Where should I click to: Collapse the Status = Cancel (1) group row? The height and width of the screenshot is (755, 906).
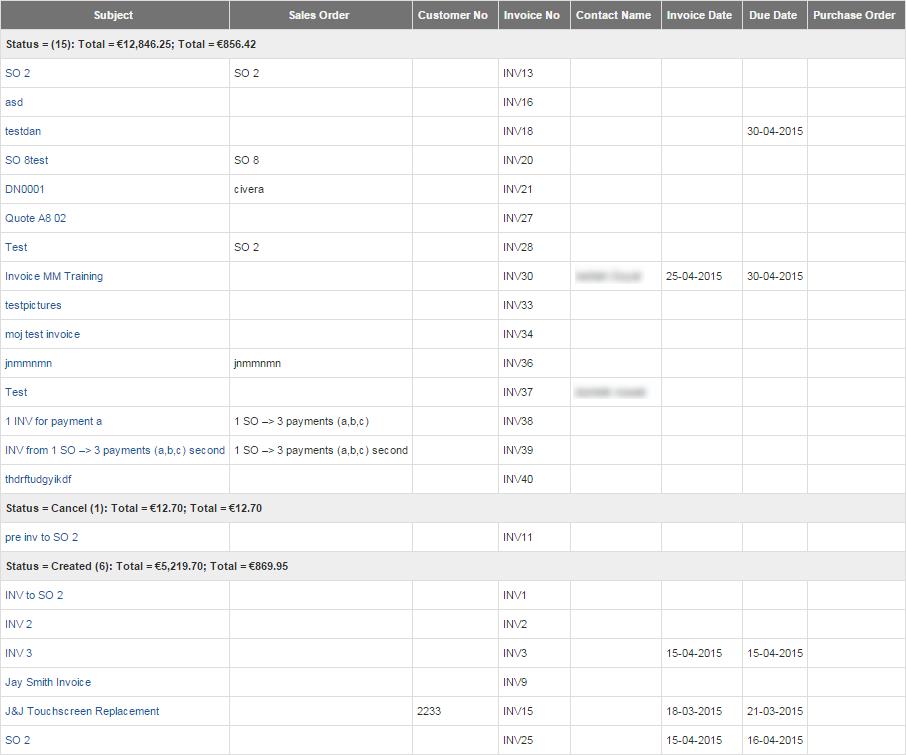click(x=133, y=508)
